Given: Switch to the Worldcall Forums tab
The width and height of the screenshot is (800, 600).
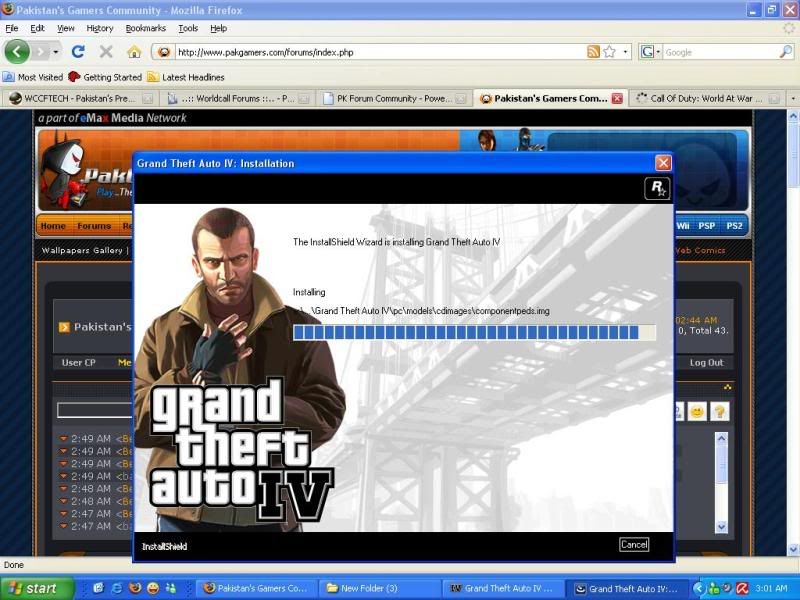Looking at the screenshot, I should click(x=237, y=98).
